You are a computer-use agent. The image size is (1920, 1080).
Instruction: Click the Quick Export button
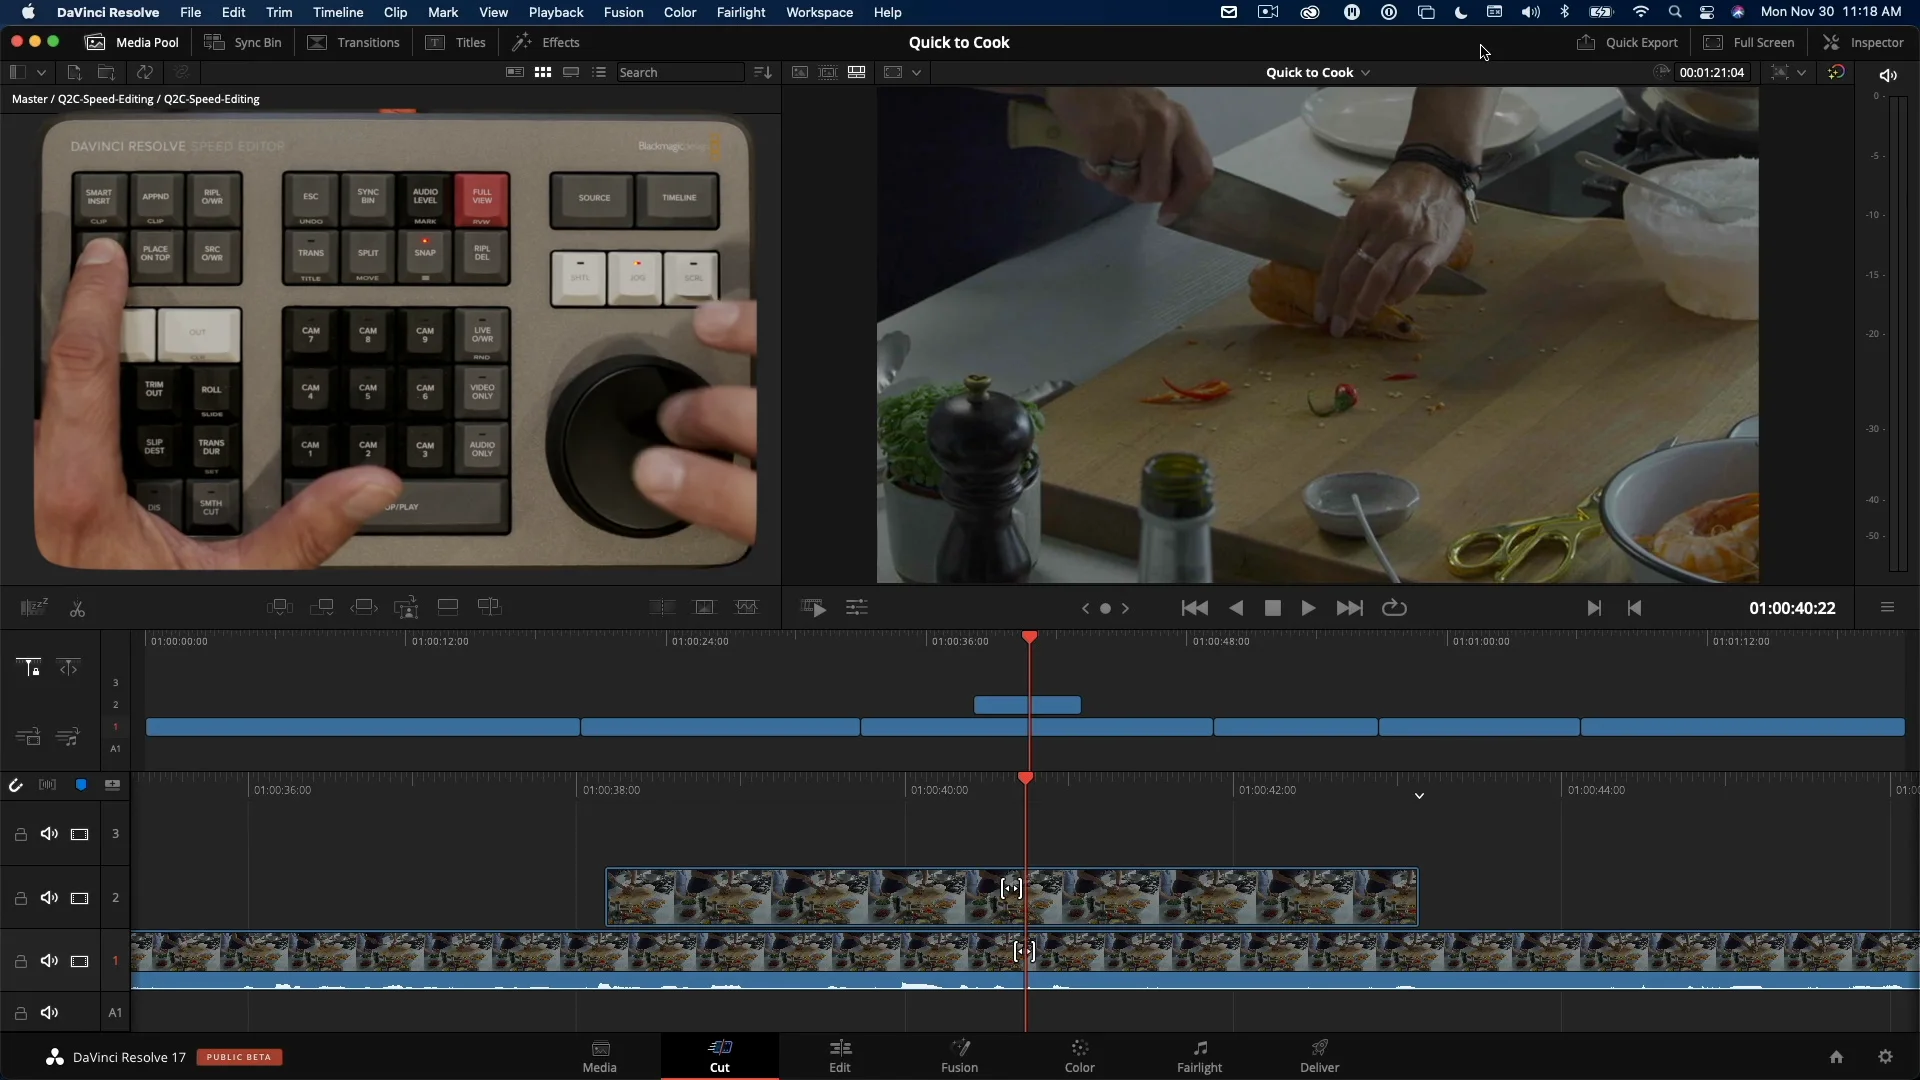point(1627,42)
